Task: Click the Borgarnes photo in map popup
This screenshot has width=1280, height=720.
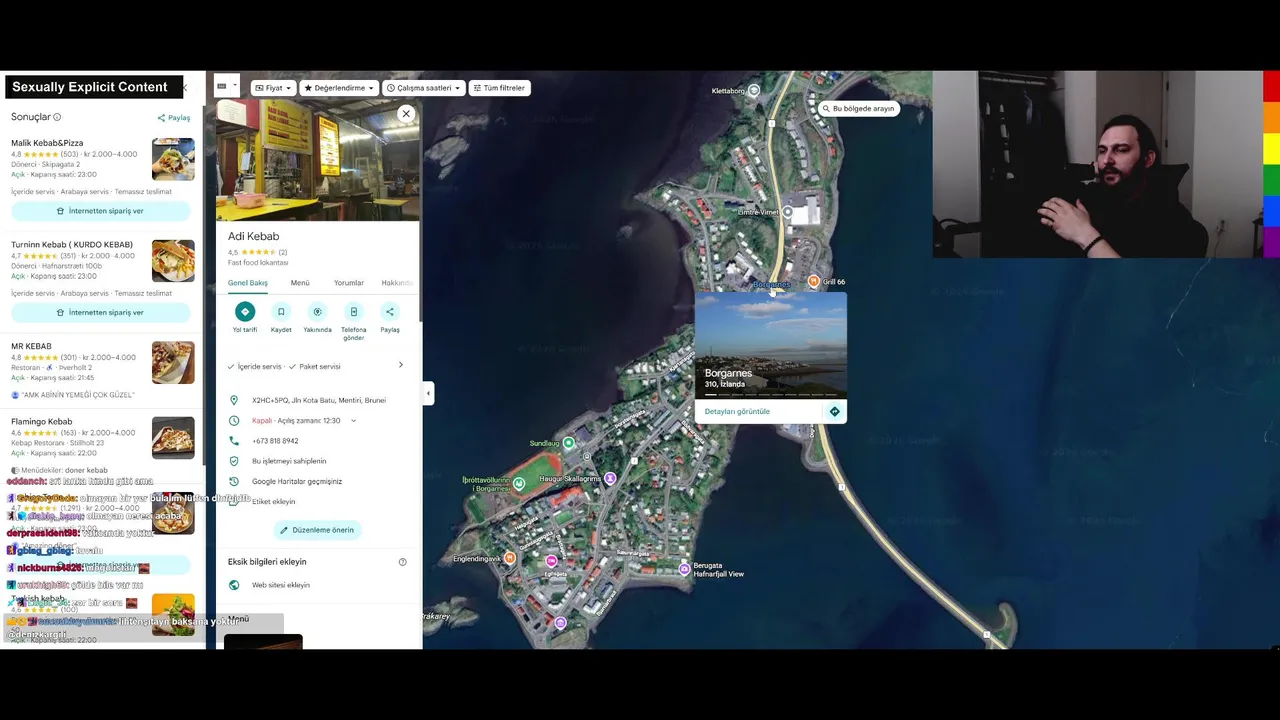Action: pos(771,345)
